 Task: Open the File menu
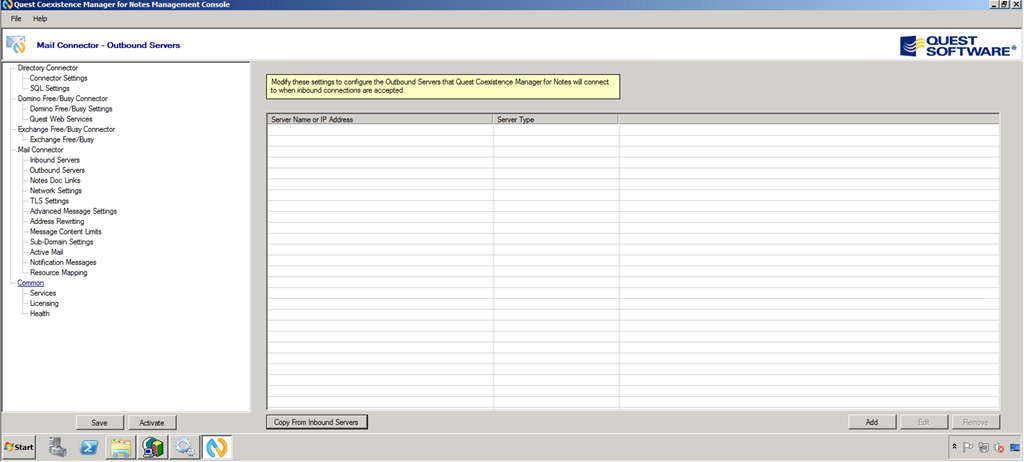pyautogui.click(x=16, y=19)
